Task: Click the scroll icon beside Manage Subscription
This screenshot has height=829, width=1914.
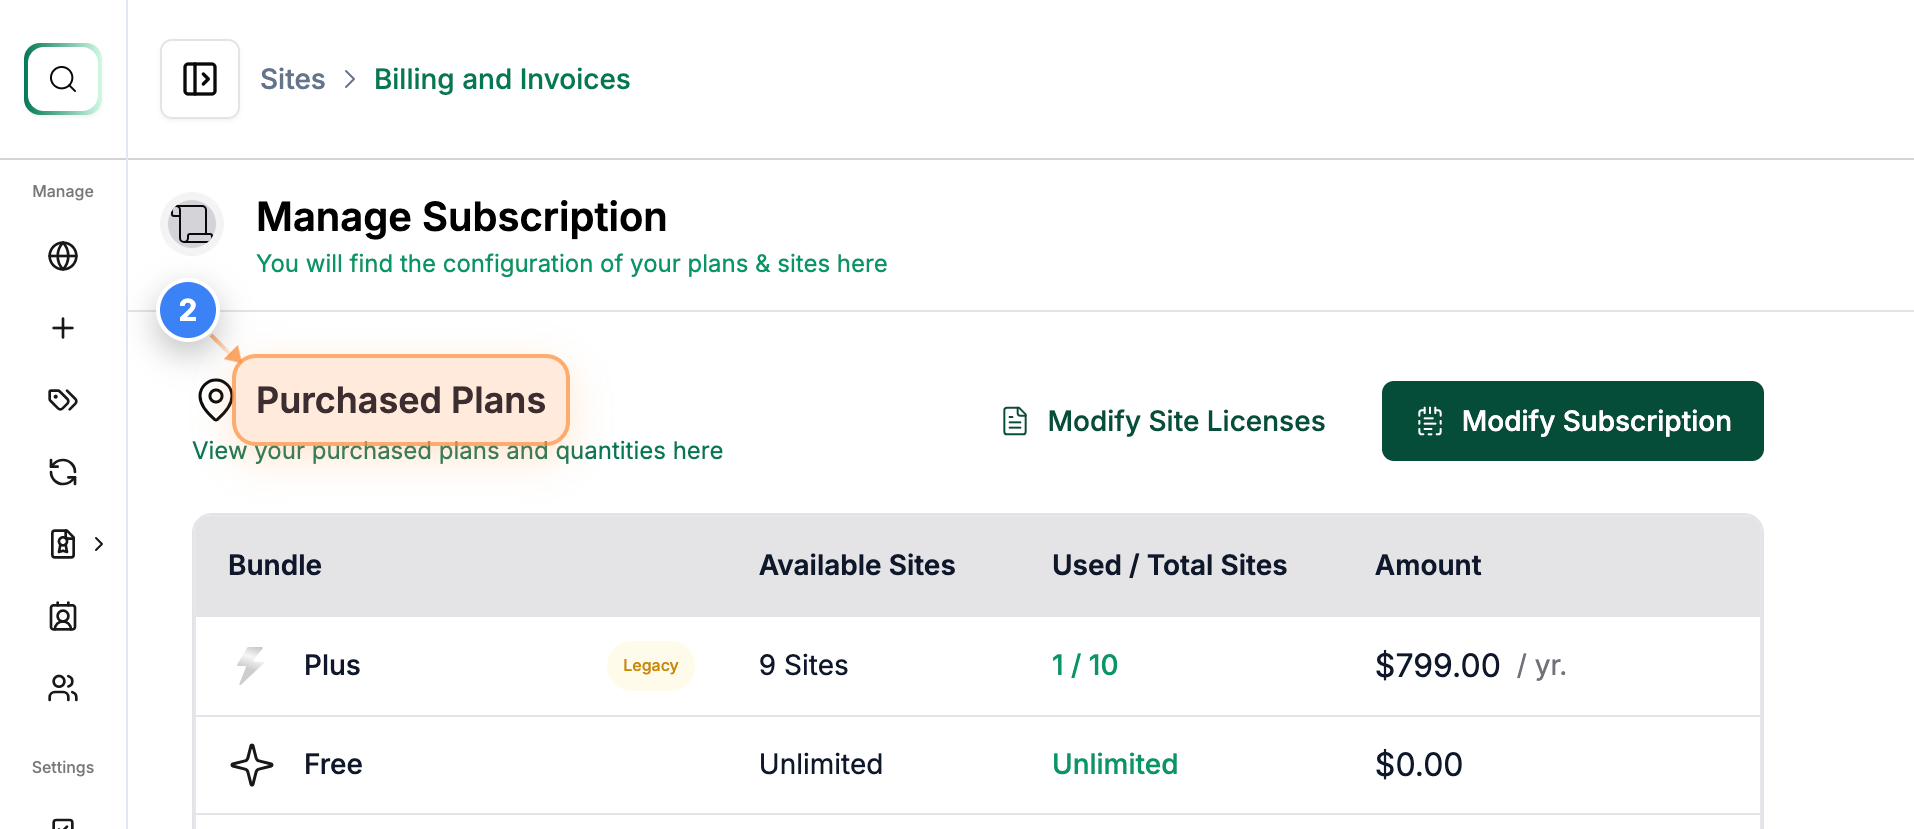Action: coord(191,224)
